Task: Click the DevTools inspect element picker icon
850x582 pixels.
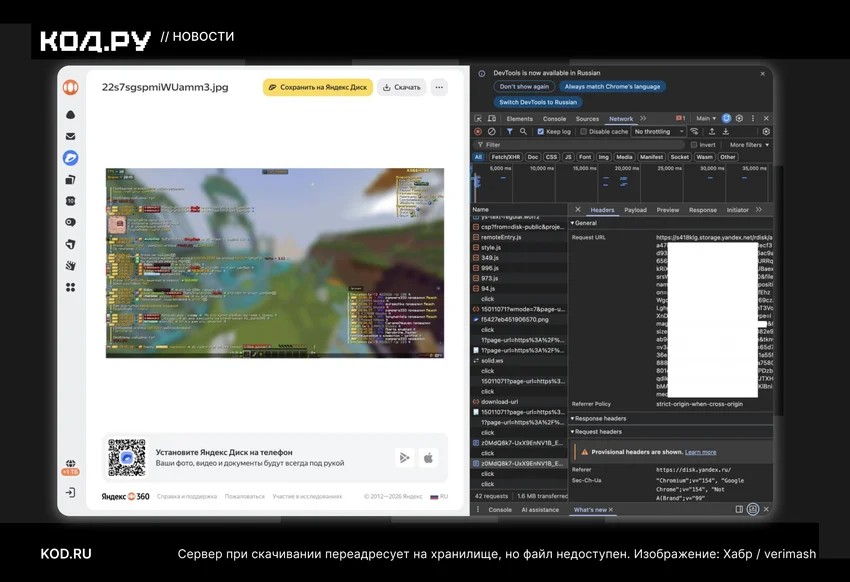Action: pyautogui.click(x=478, y=118)
